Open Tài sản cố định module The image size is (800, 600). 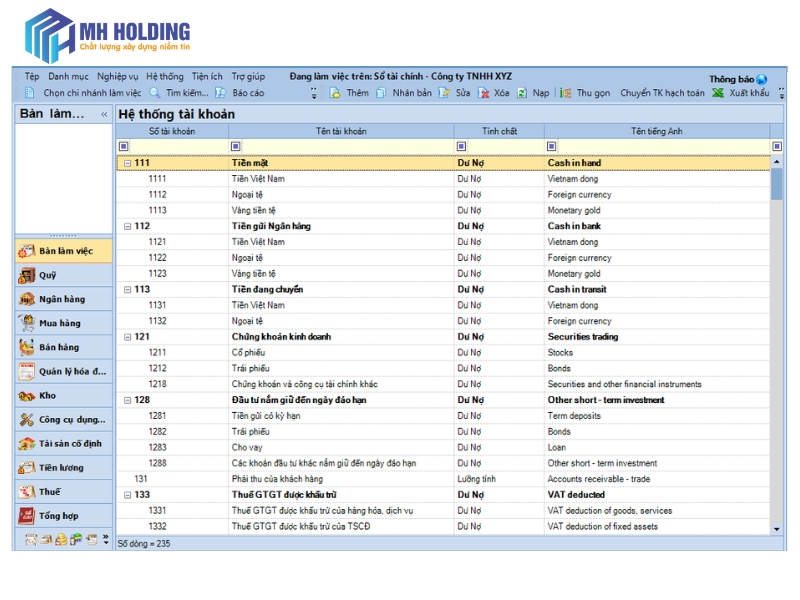point(64,444)
